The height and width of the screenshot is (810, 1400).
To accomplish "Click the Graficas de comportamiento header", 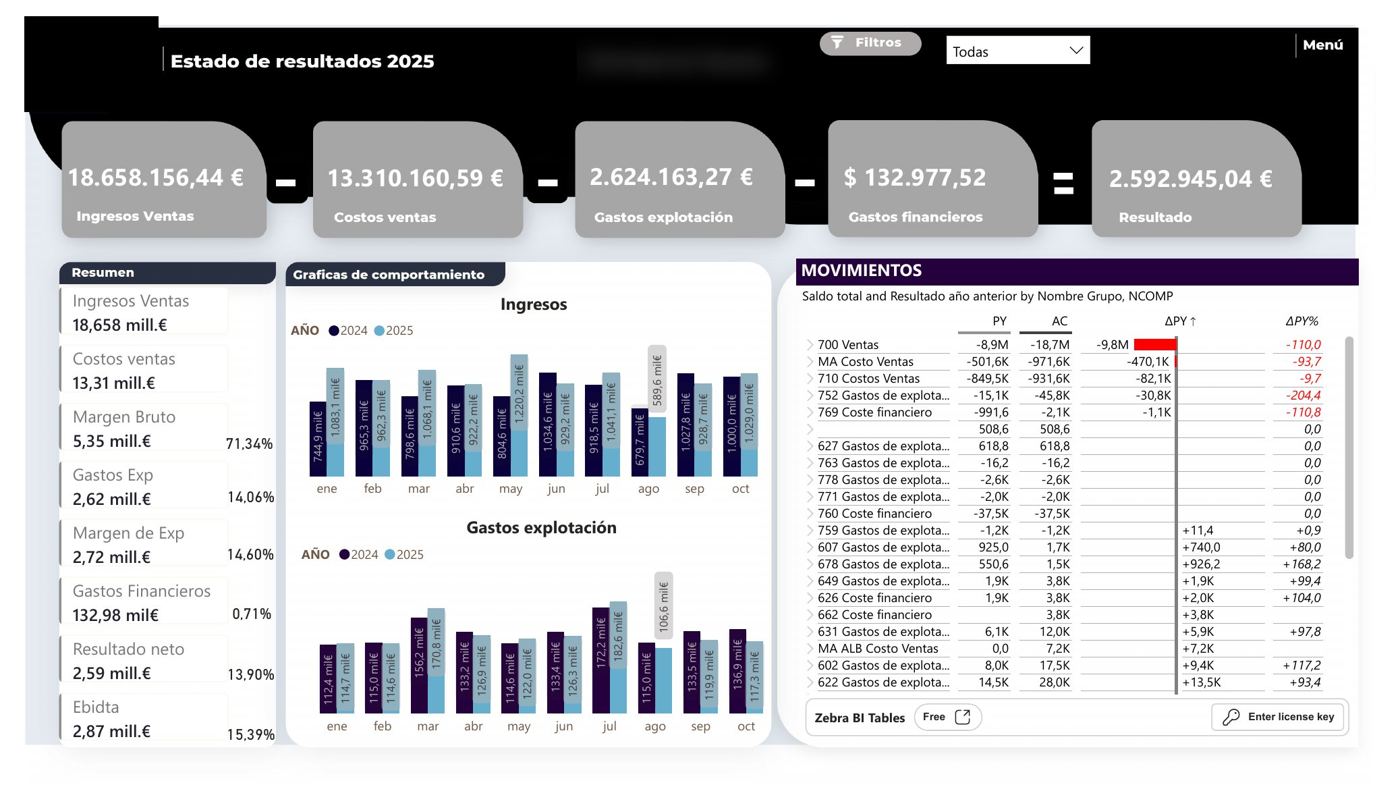I will point(395,275).
